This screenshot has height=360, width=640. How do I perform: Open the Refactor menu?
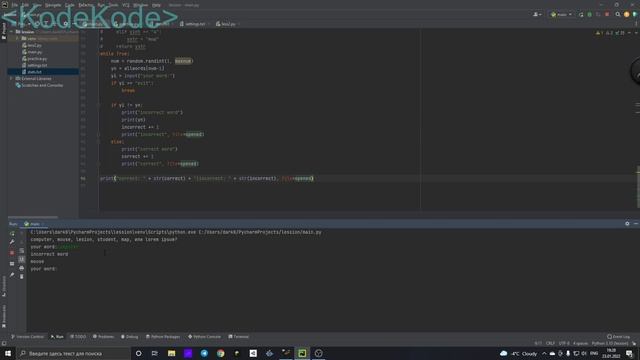(x=86, y=5)
